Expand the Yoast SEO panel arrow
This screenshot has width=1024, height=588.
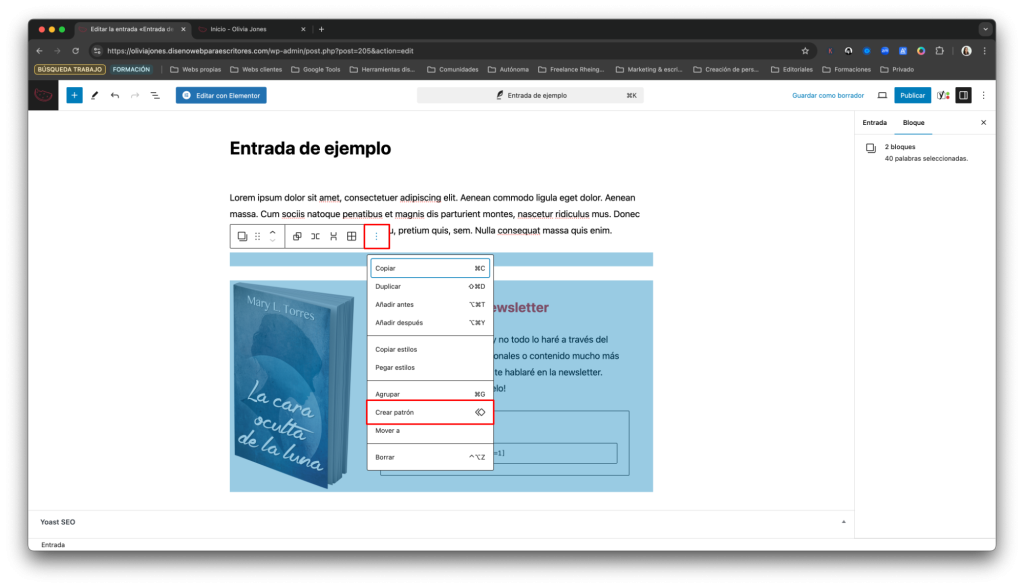pyautogui.click(x=843, y=522)
